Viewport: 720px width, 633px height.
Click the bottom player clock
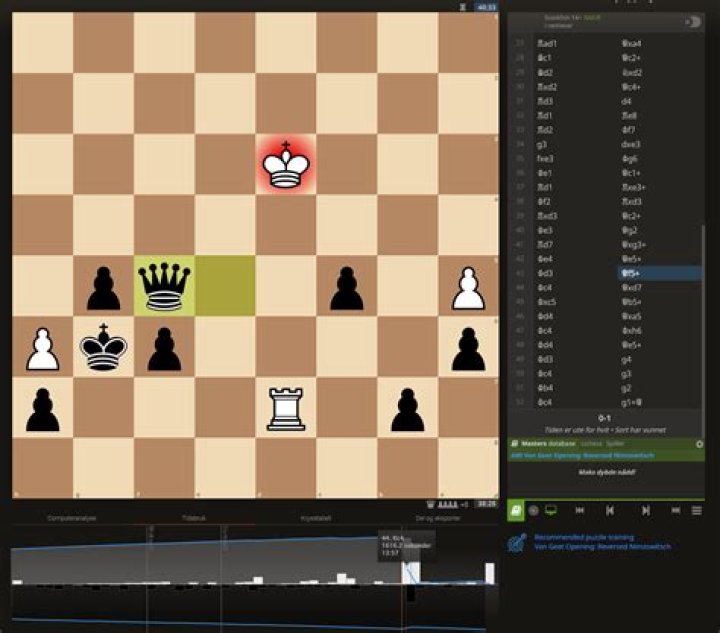point(486,504)
